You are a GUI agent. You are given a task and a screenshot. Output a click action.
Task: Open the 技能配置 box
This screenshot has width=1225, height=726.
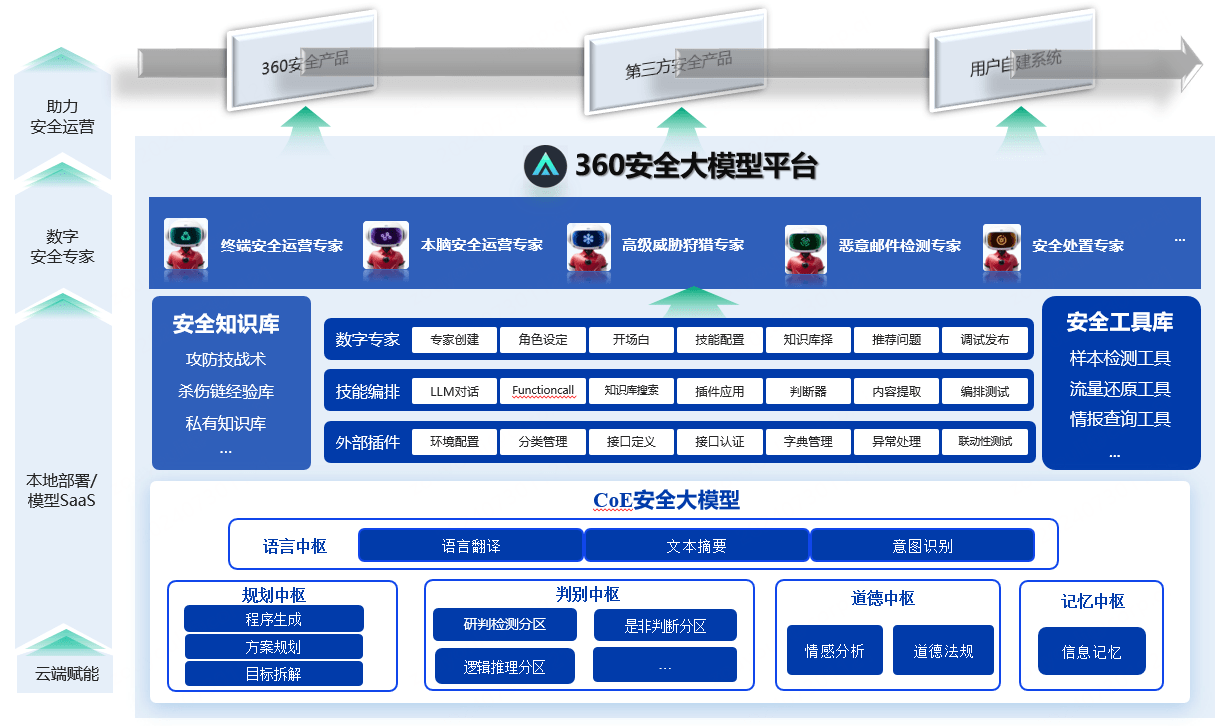pyautogui.click(x=720, y=340)
